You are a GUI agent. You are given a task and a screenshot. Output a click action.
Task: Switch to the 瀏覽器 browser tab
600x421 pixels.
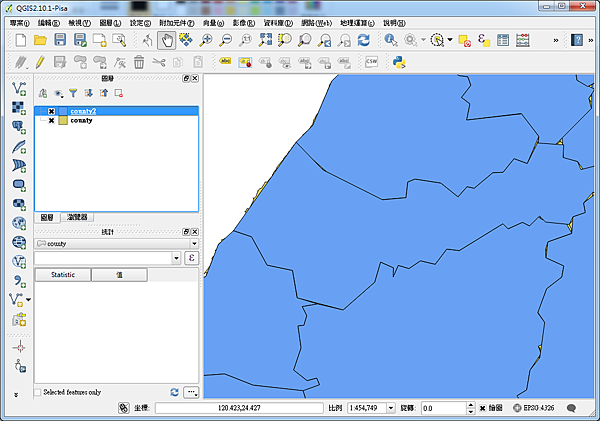point(76,217)
